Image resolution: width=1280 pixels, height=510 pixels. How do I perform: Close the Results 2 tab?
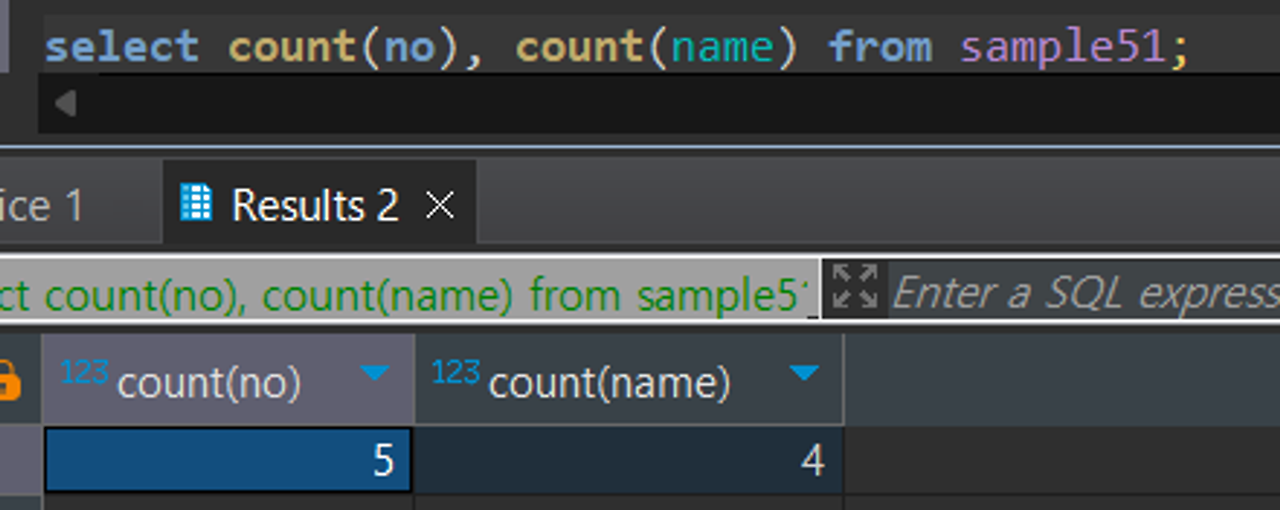(x=440, y=206)
